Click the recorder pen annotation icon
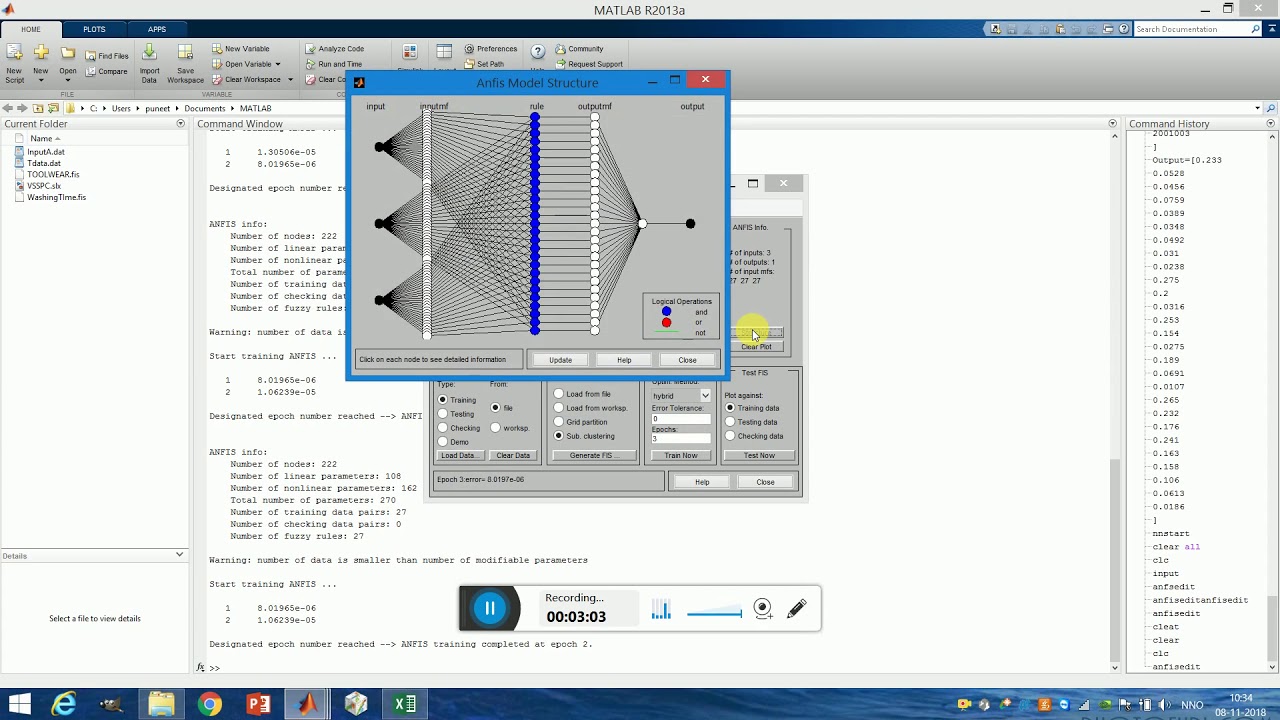The image size is (1280, 720). [x=796, y=608]
